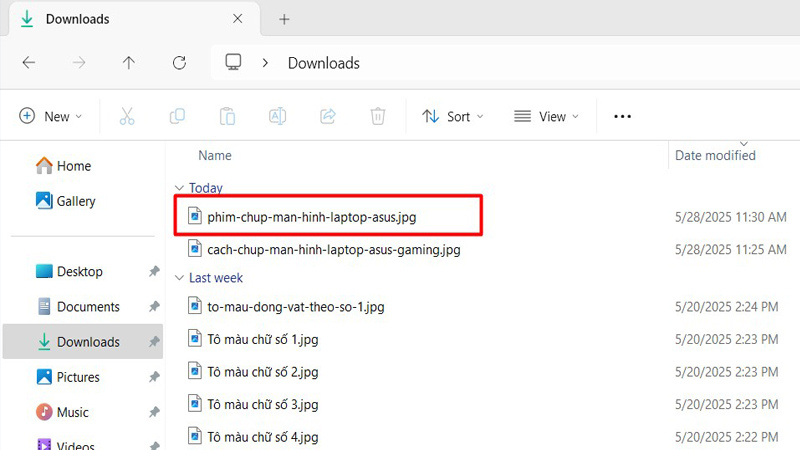Open the Sort dropdown menu
The height and width of the screenshot is (450, 800).
pyautogui.click(x=453, y=116)
